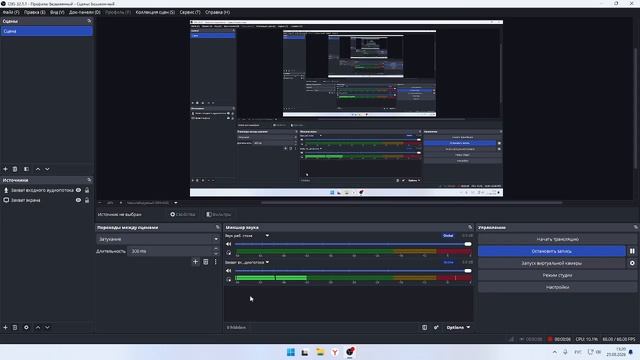Open source Filters button below preview

tap(218, 214)
